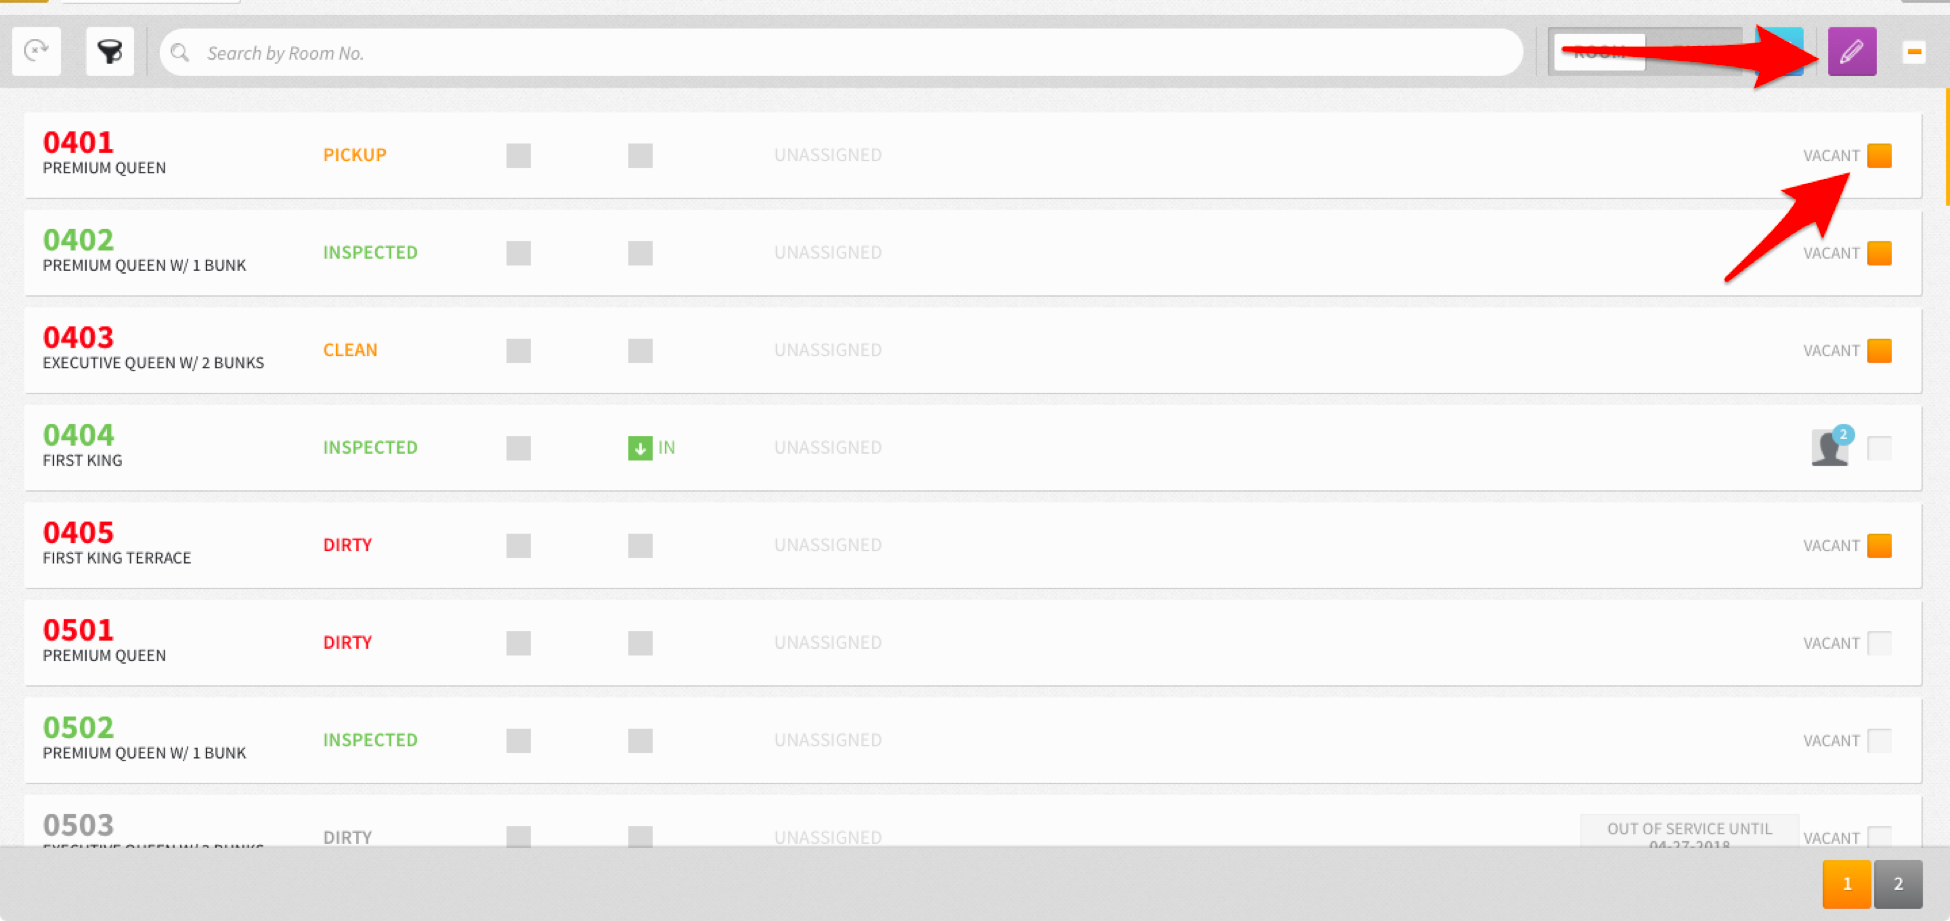Tick the empty checkbox for room 0501
The width and height of the screenshot is (1950, 921).
coord(1880,643)
